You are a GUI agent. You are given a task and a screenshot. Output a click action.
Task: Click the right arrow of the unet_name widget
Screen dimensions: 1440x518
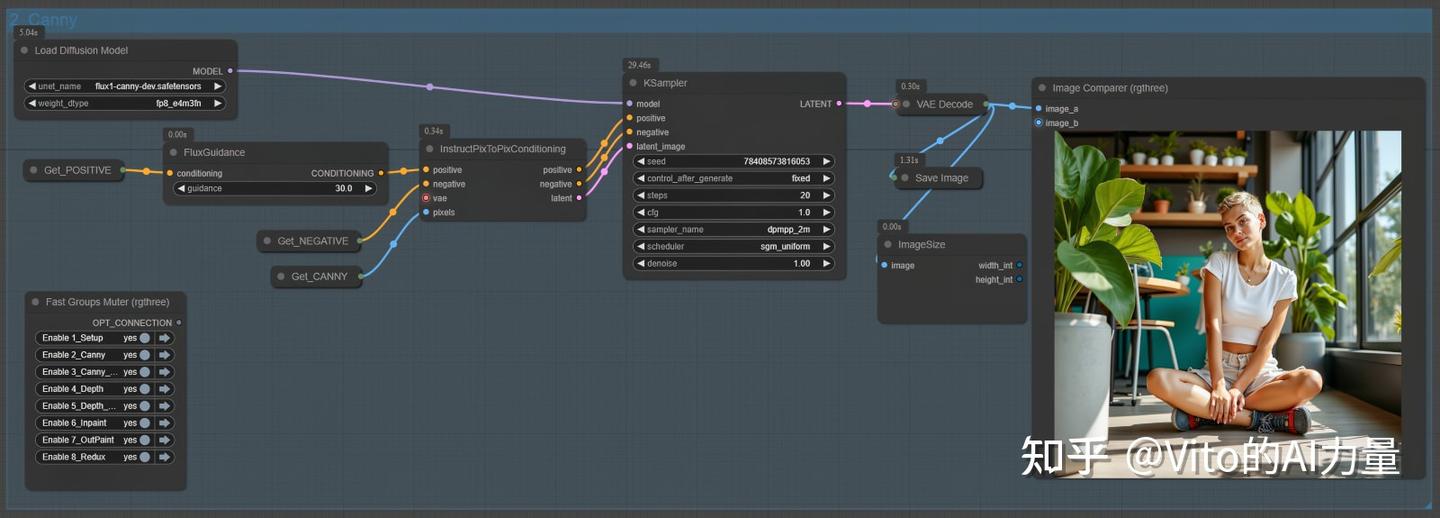[218, 86]
